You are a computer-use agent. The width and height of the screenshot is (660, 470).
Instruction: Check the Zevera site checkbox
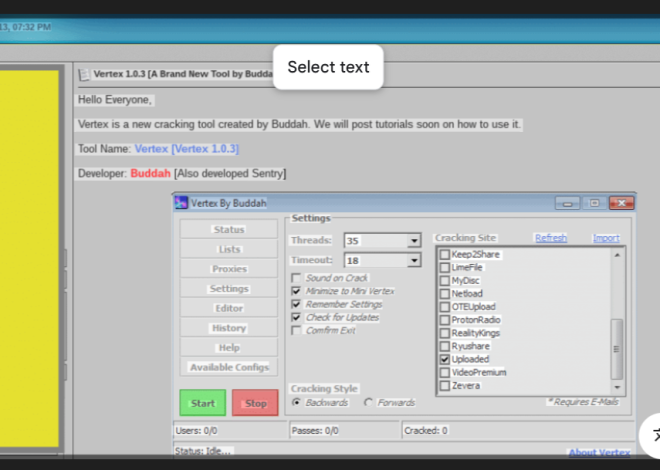tap(444, 385)
